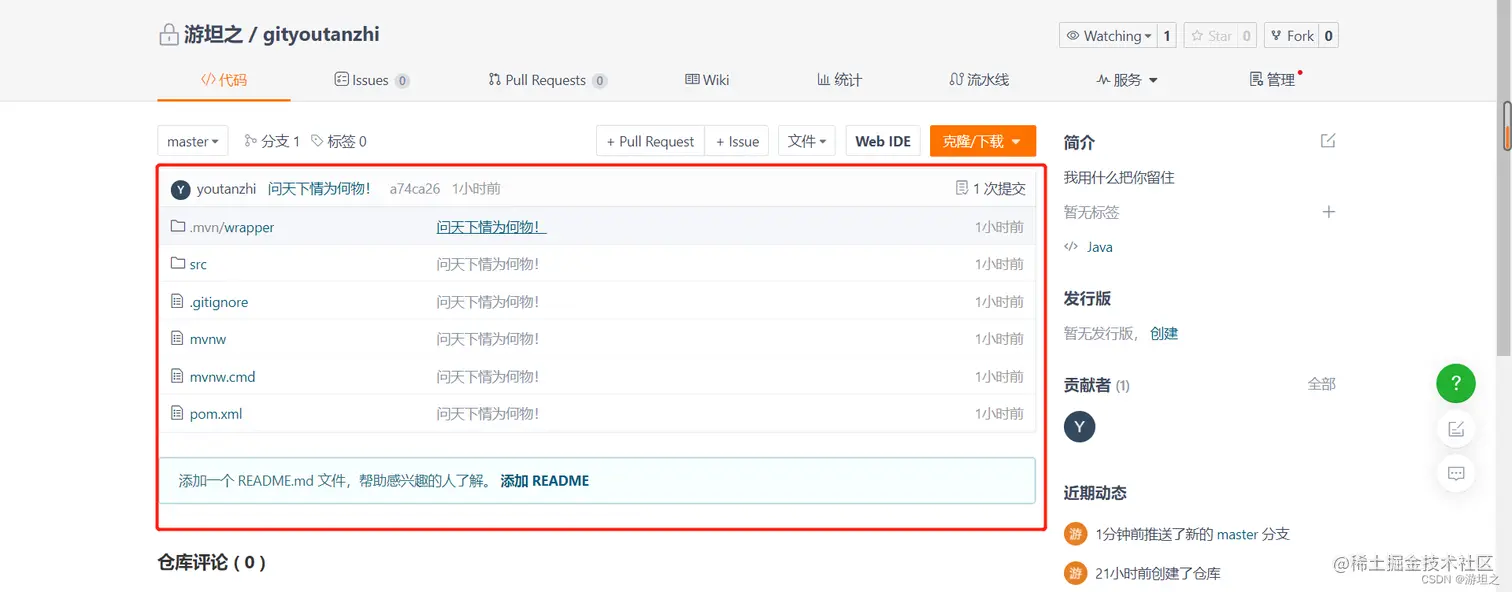The height and width of the screenshot is (592, 1512).
Task: Click the Fork count 0
Action: point(1328,36)
